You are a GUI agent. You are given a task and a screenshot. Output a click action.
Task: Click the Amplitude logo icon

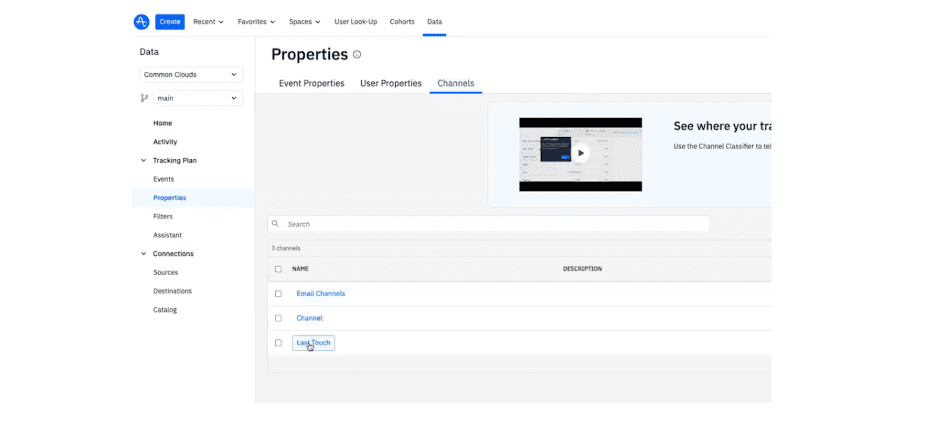(x=141, y=22)
